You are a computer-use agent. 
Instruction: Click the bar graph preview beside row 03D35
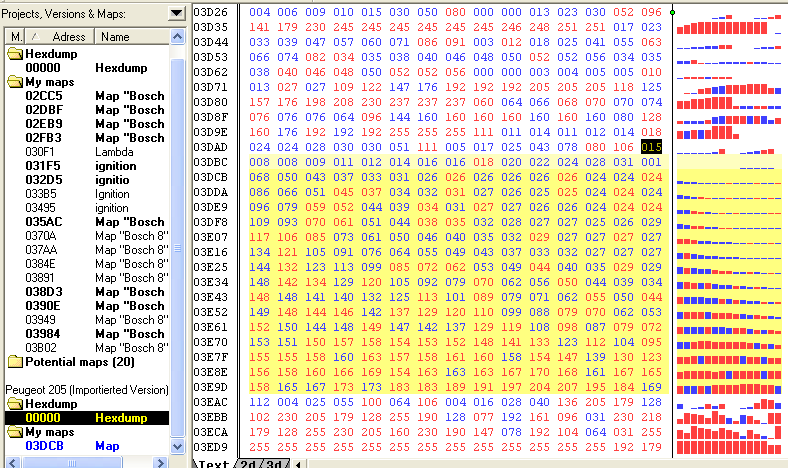729,27
